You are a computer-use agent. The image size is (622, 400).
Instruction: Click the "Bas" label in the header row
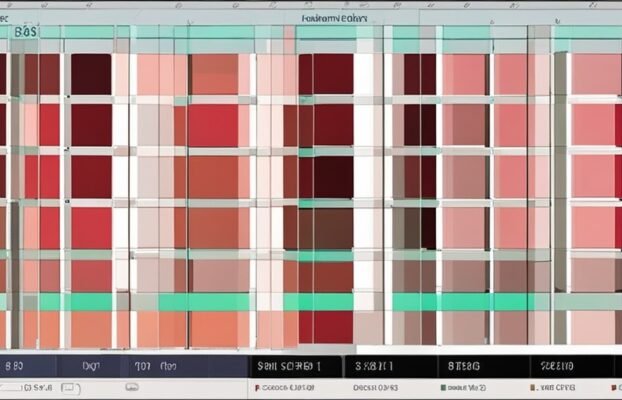coord(25,32)
